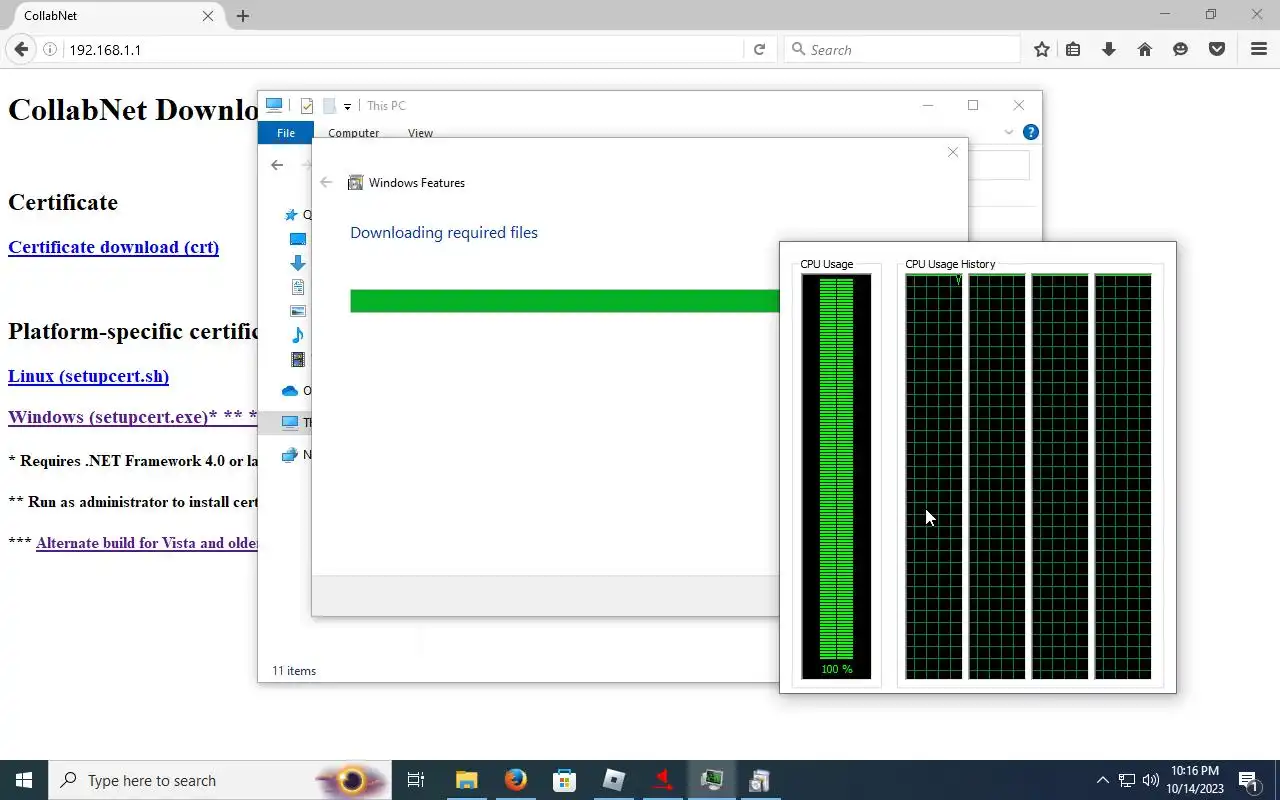1280x800 pixels.
Task: Click the green download progress bar
Action: tap(565, 301)
